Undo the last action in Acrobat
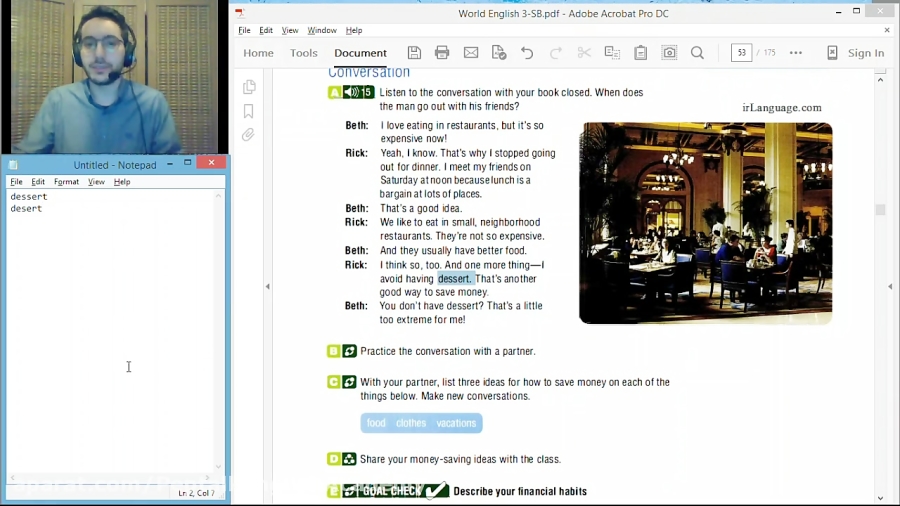 tap(527, 53)
